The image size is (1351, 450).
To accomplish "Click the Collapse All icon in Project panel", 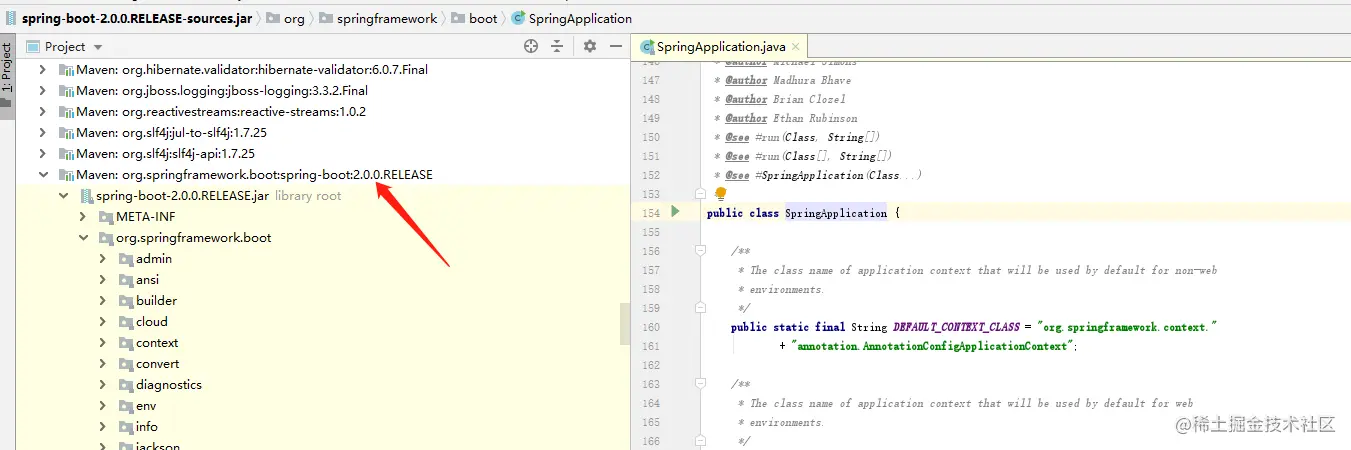I will click(557, 46).
